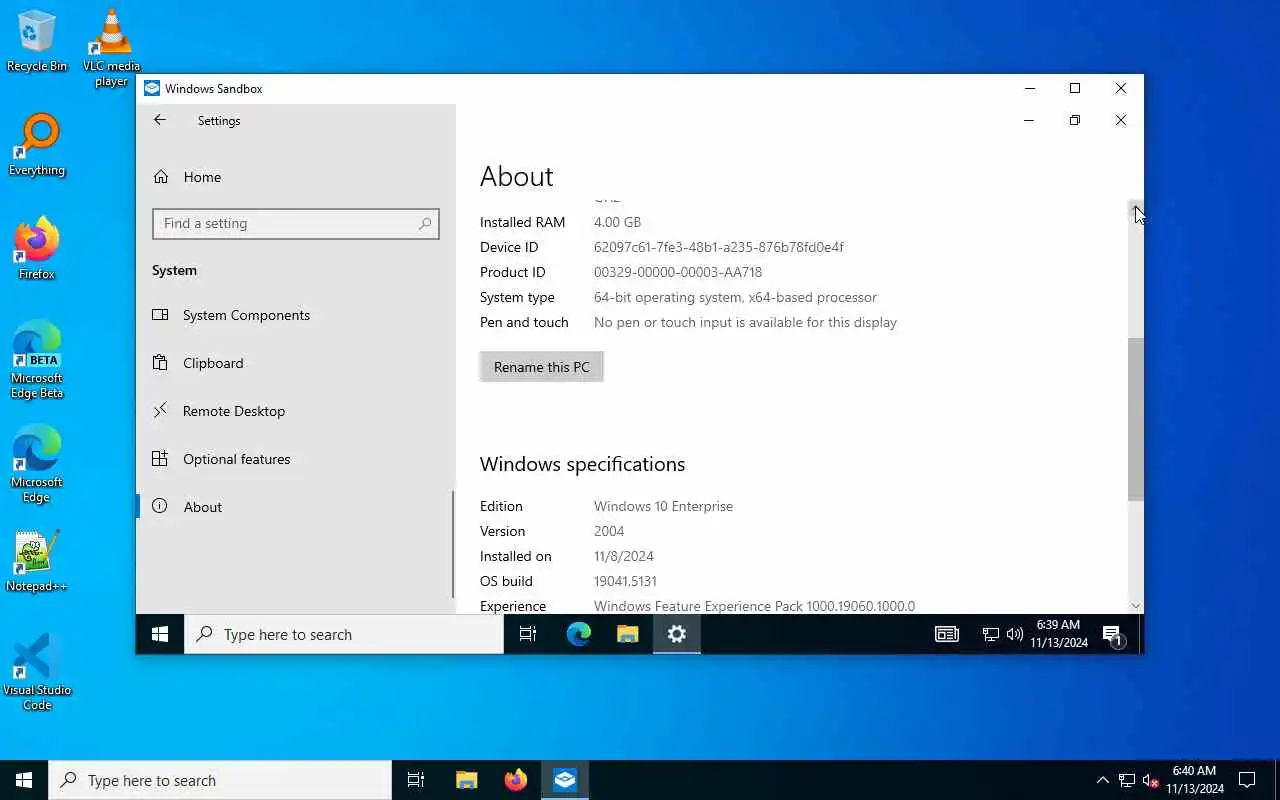
Task: Launch Firefox from host taskbar
Action: point(516,780)
